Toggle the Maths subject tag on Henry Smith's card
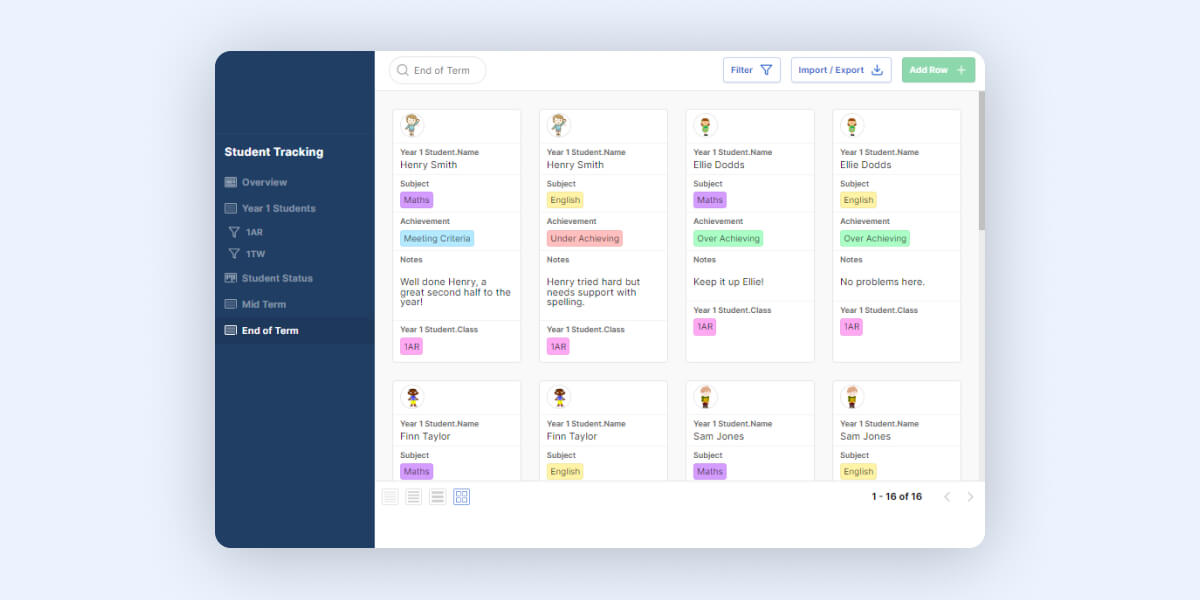1200x600 pixels. [x=416, y=200]
